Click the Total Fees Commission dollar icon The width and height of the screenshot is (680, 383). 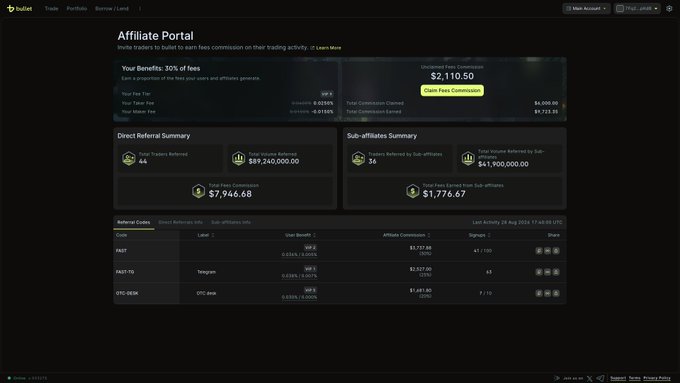click(x=198, y=191)
